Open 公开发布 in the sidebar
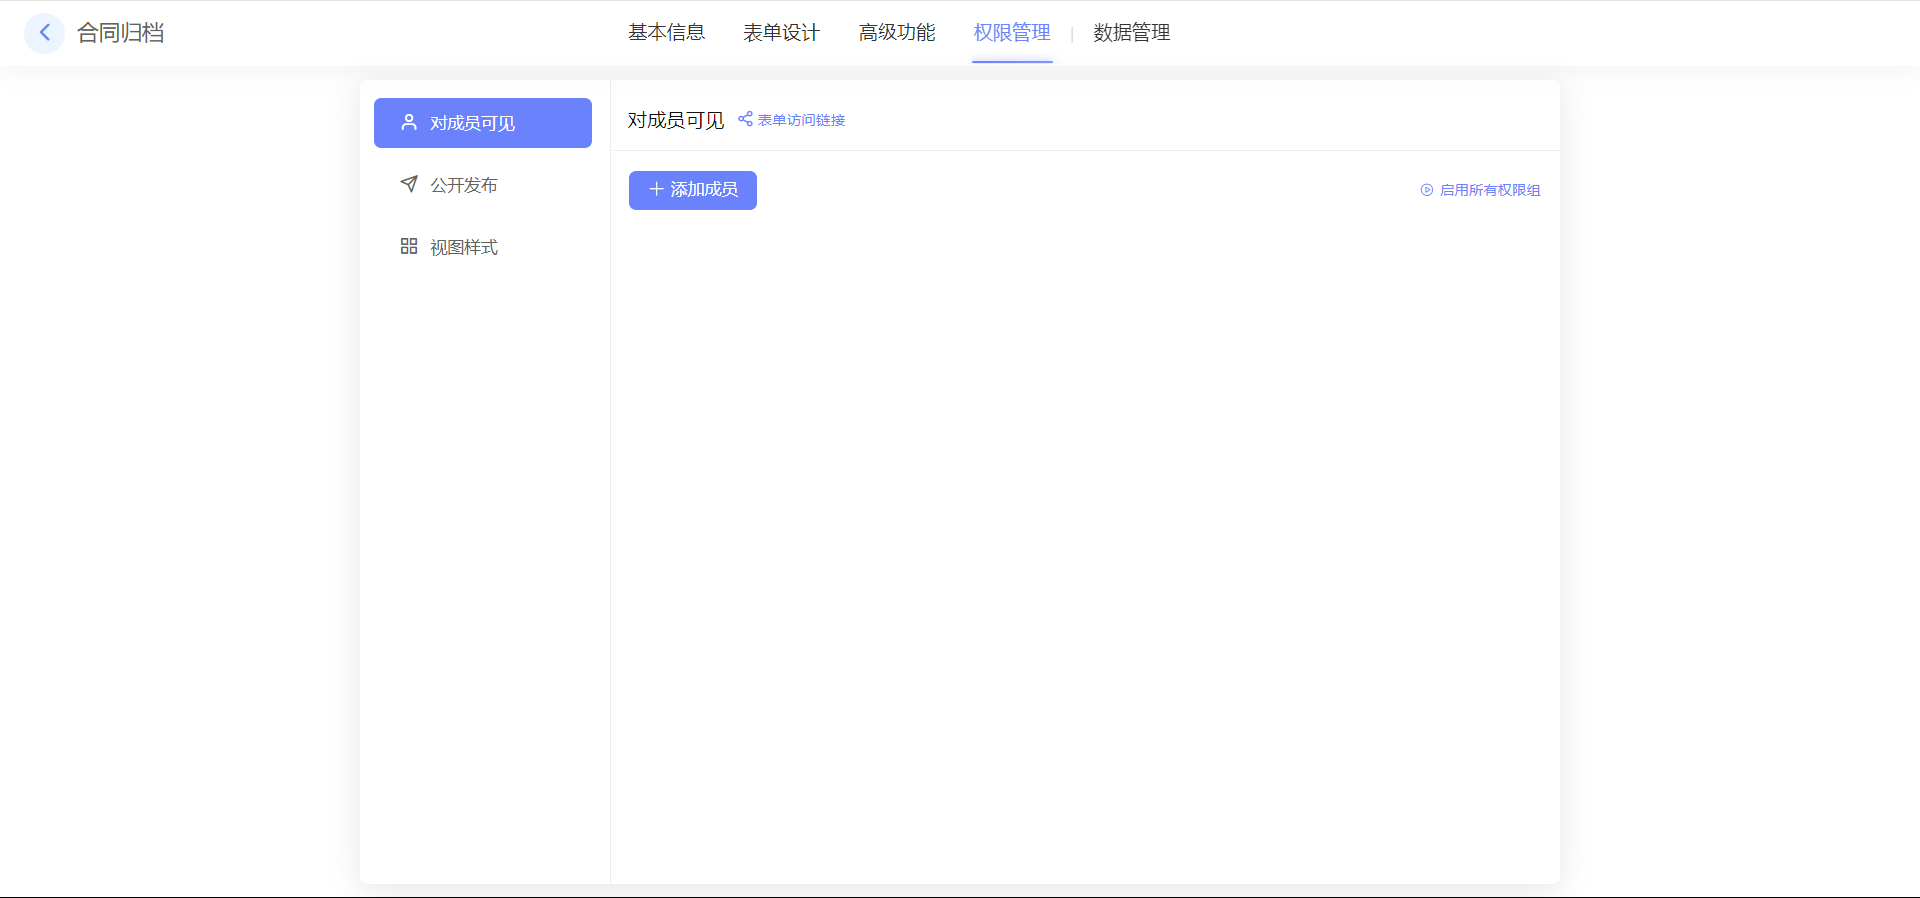The height and width of the screenshot is (898, 1920). (x=464, y=185)
